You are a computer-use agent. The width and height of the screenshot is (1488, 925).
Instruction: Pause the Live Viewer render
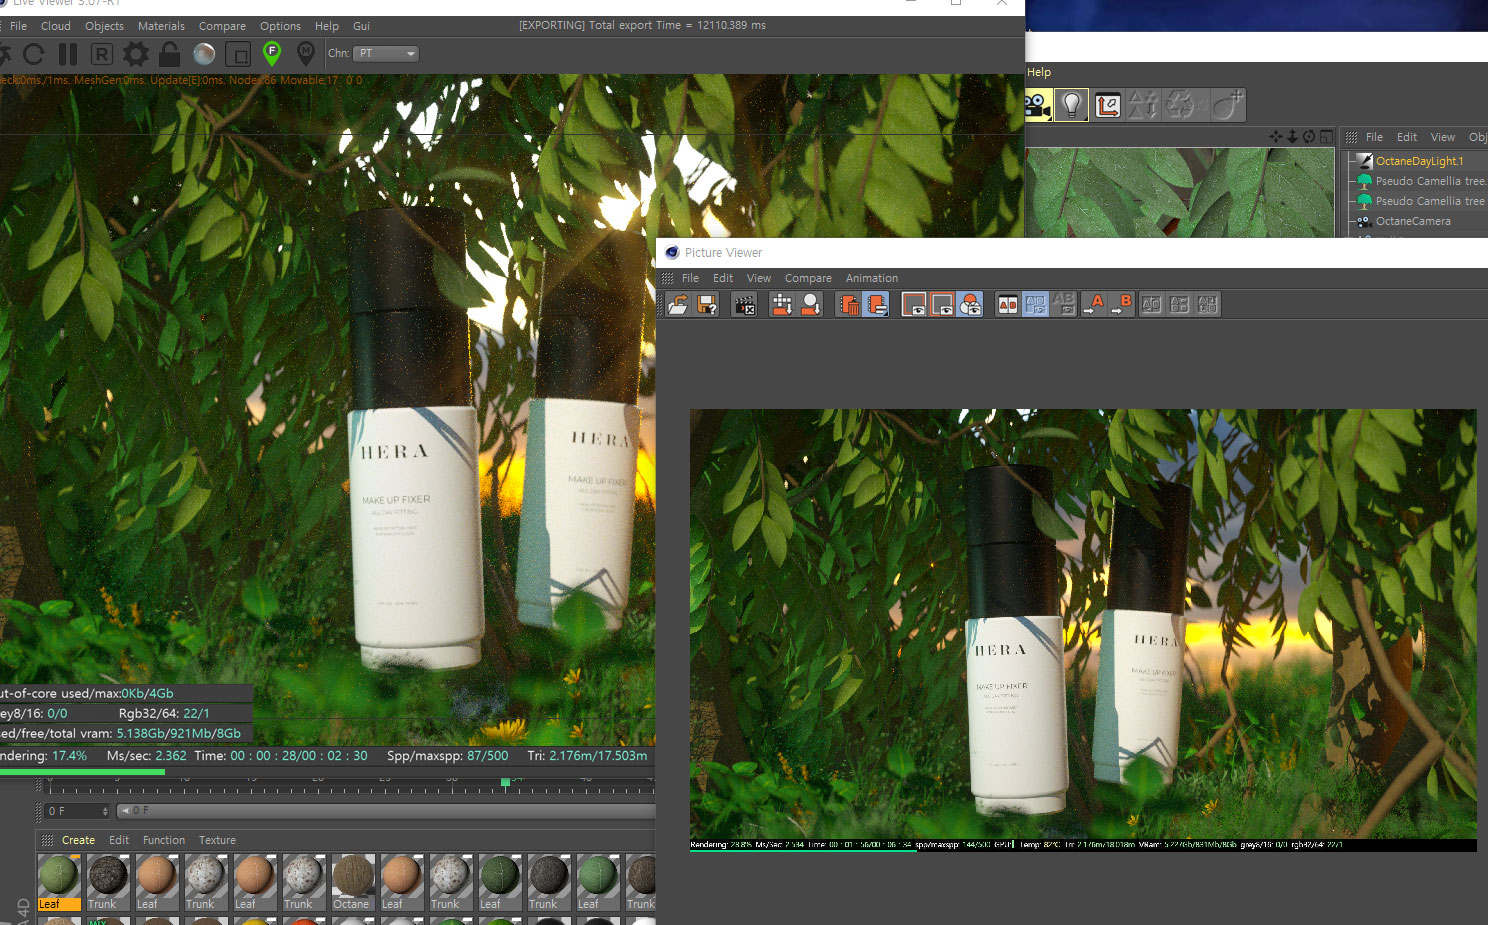coord(68,54)
